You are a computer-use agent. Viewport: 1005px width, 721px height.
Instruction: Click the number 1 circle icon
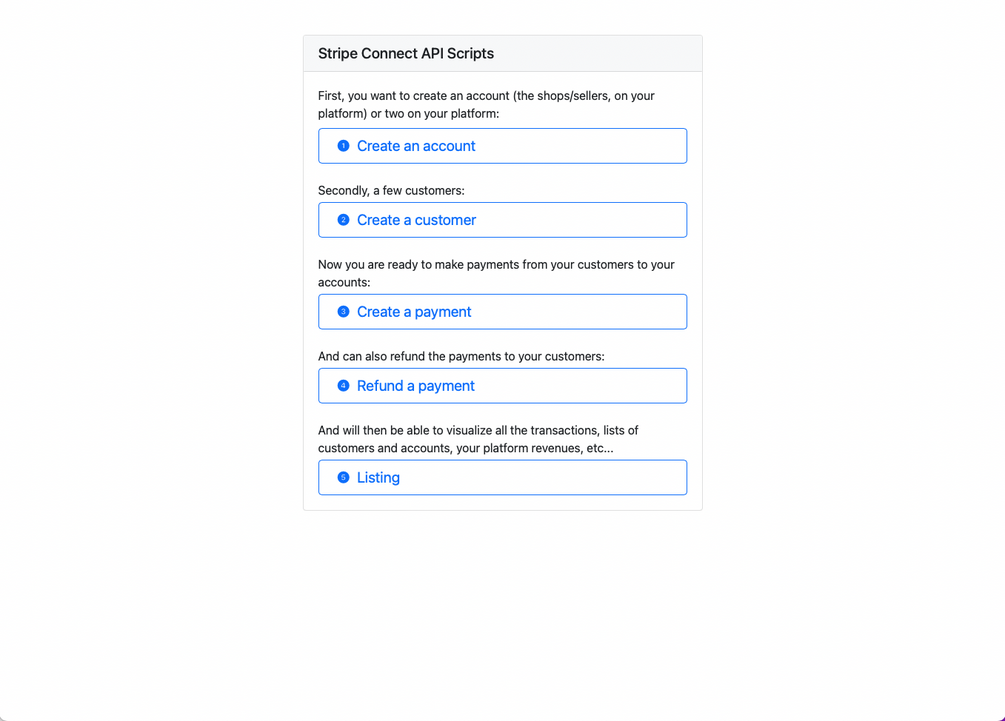[343, 146]
